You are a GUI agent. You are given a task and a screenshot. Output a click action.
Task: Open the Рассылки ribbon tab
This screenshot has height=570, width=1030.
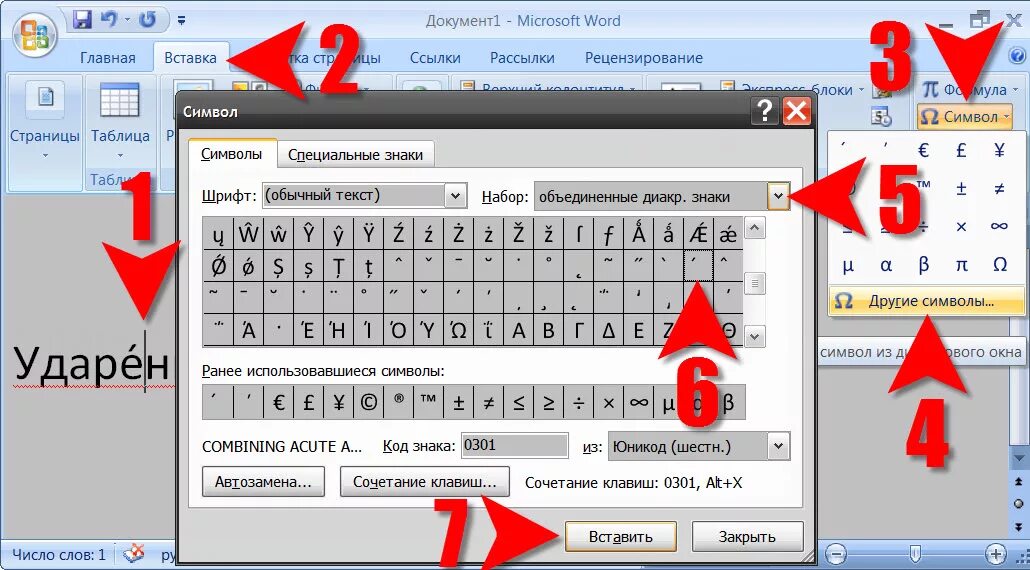522,58
